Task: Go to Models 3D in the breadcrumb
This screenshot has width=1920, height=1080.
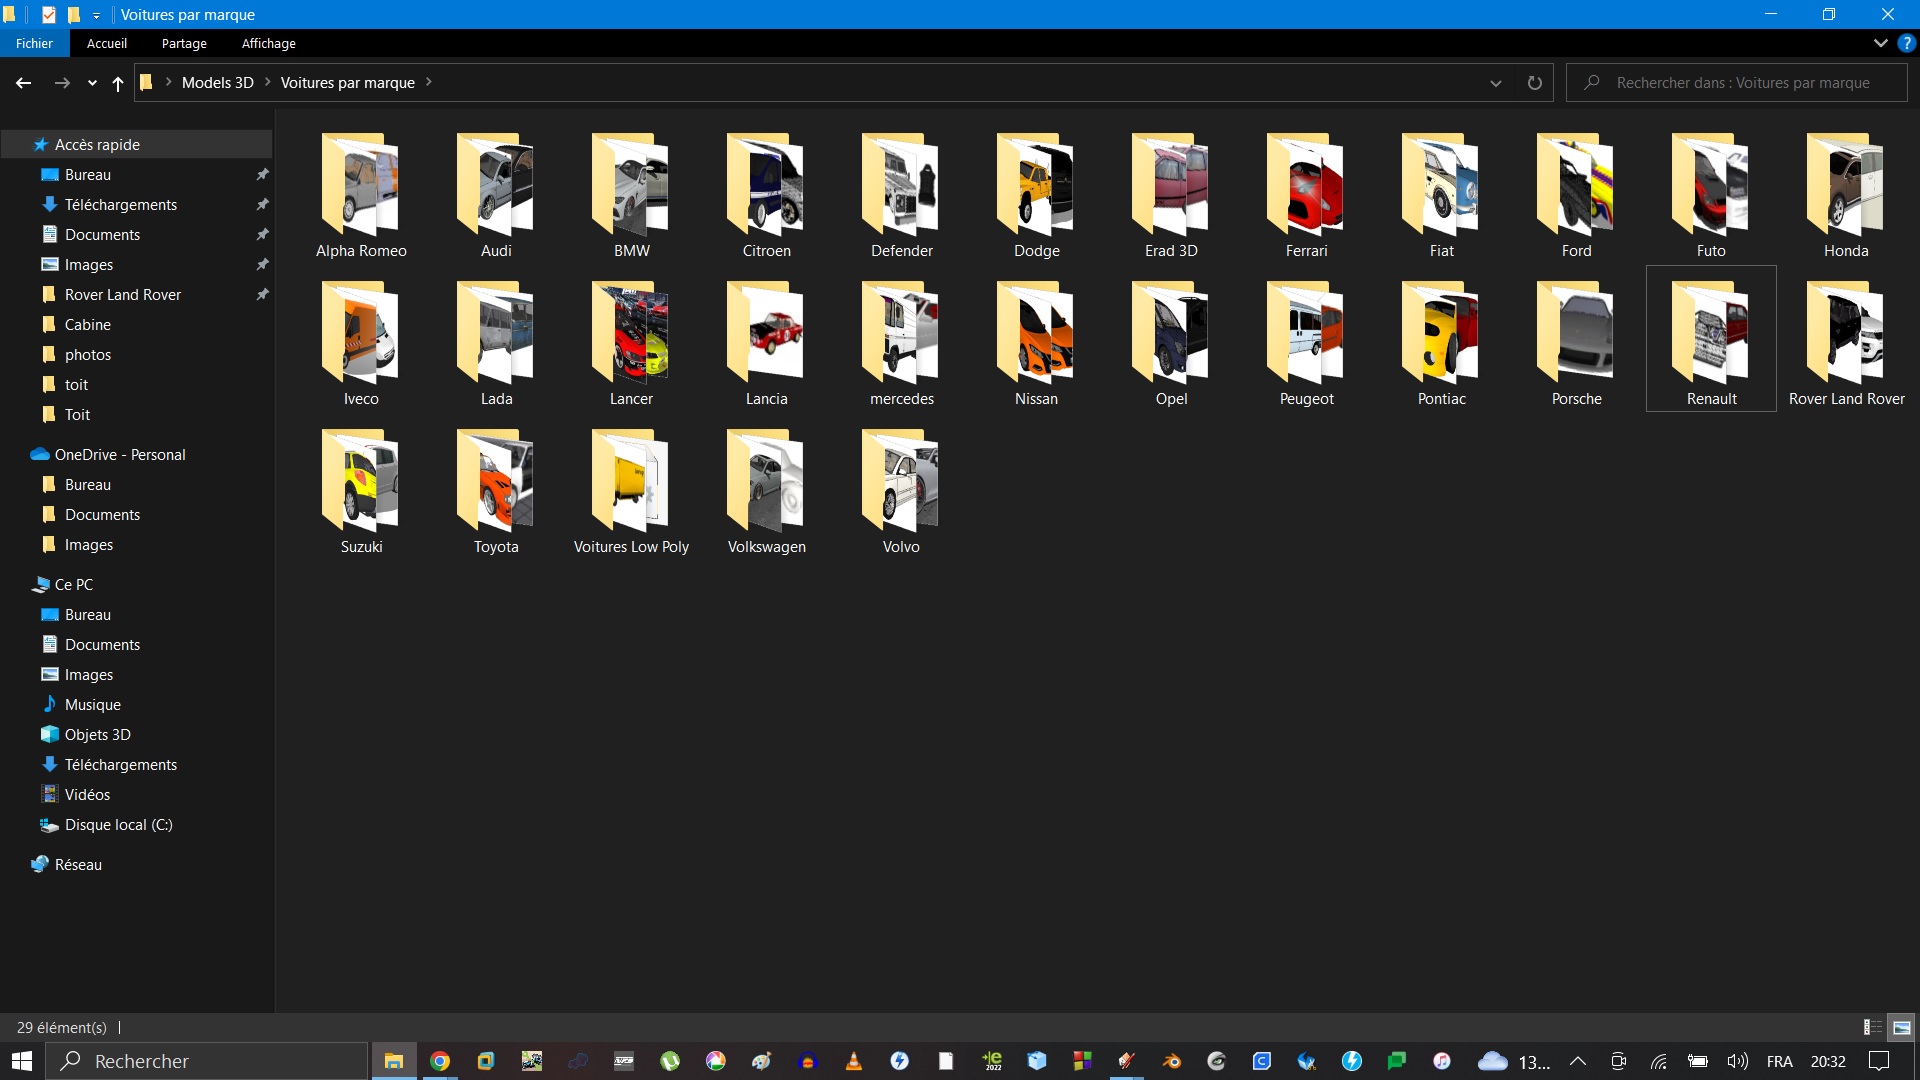Action: pos(217,83)
